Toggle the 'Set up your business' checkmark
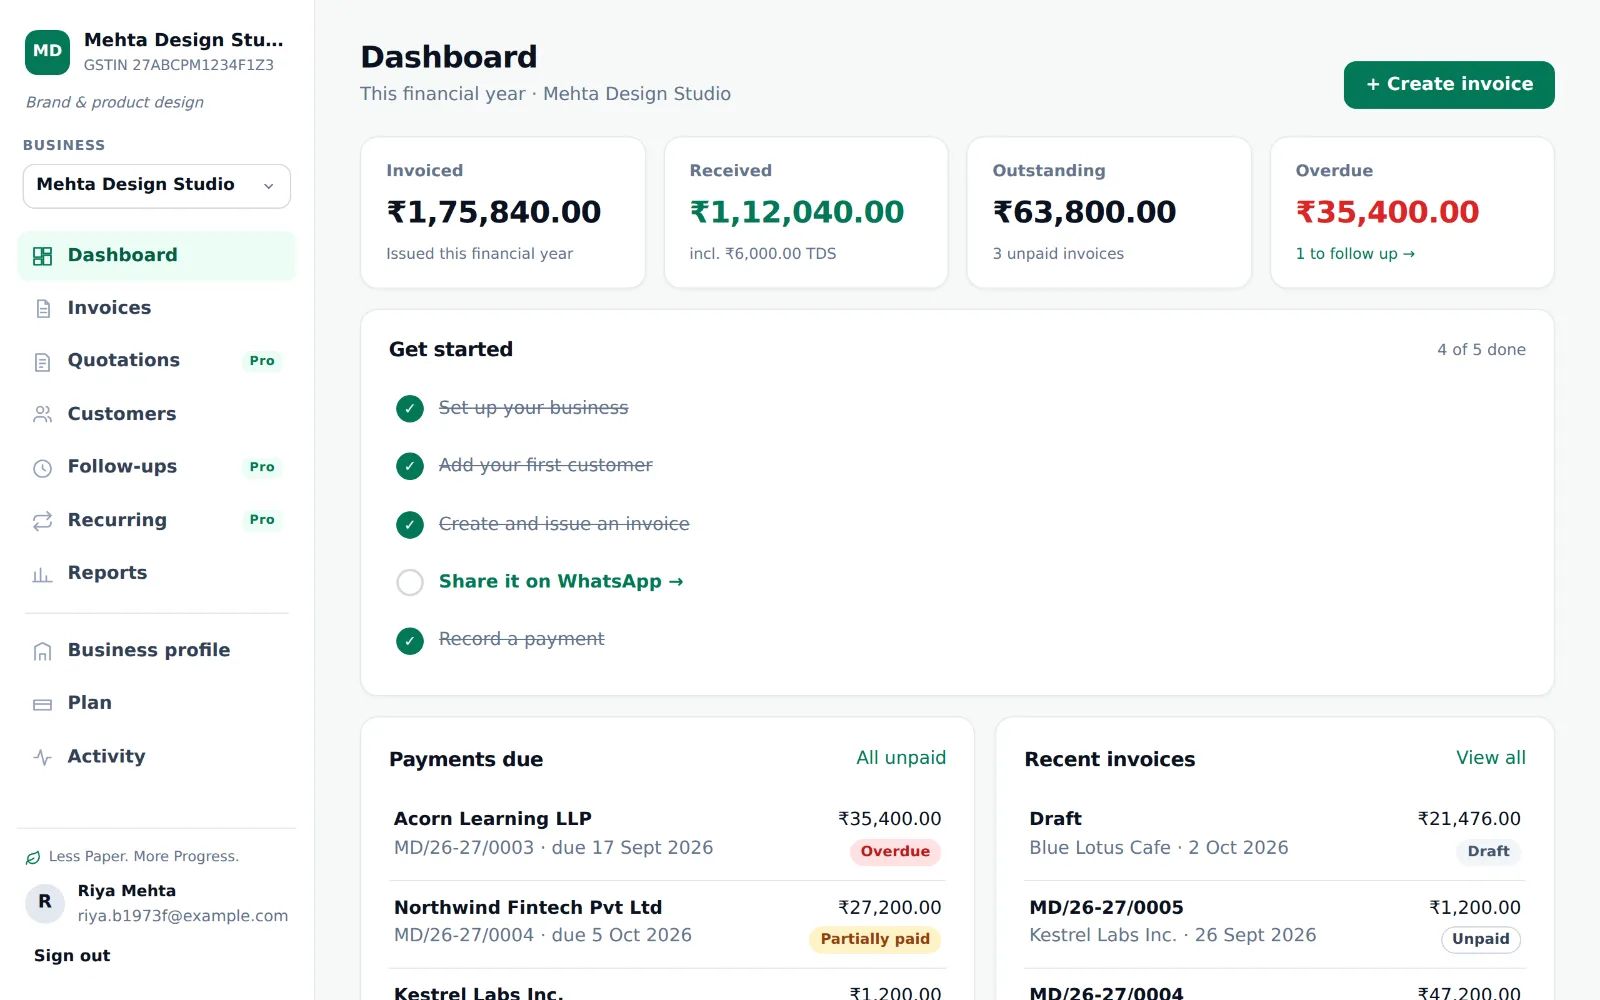The image size is (1600, 1000). pyautogui.click(x=410, y=408)
